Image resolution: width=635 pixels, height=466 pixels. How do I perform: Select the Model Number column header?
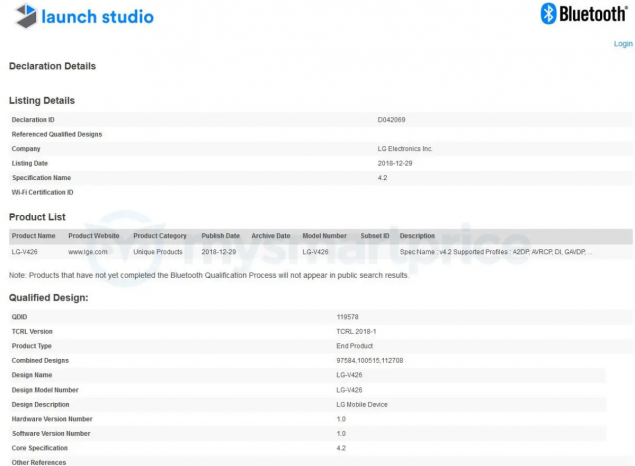[324, 236]
